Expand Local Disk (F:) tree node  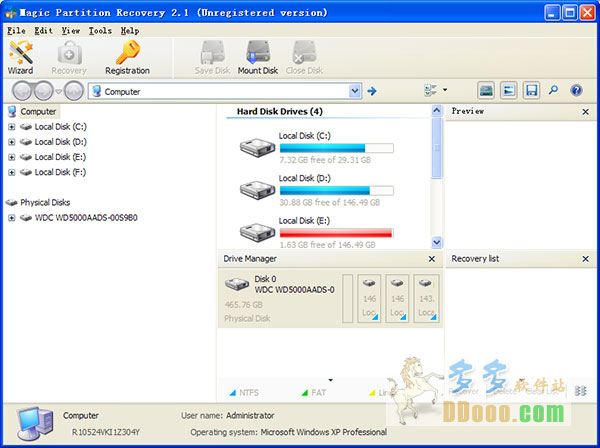click(x=11, y=173)
